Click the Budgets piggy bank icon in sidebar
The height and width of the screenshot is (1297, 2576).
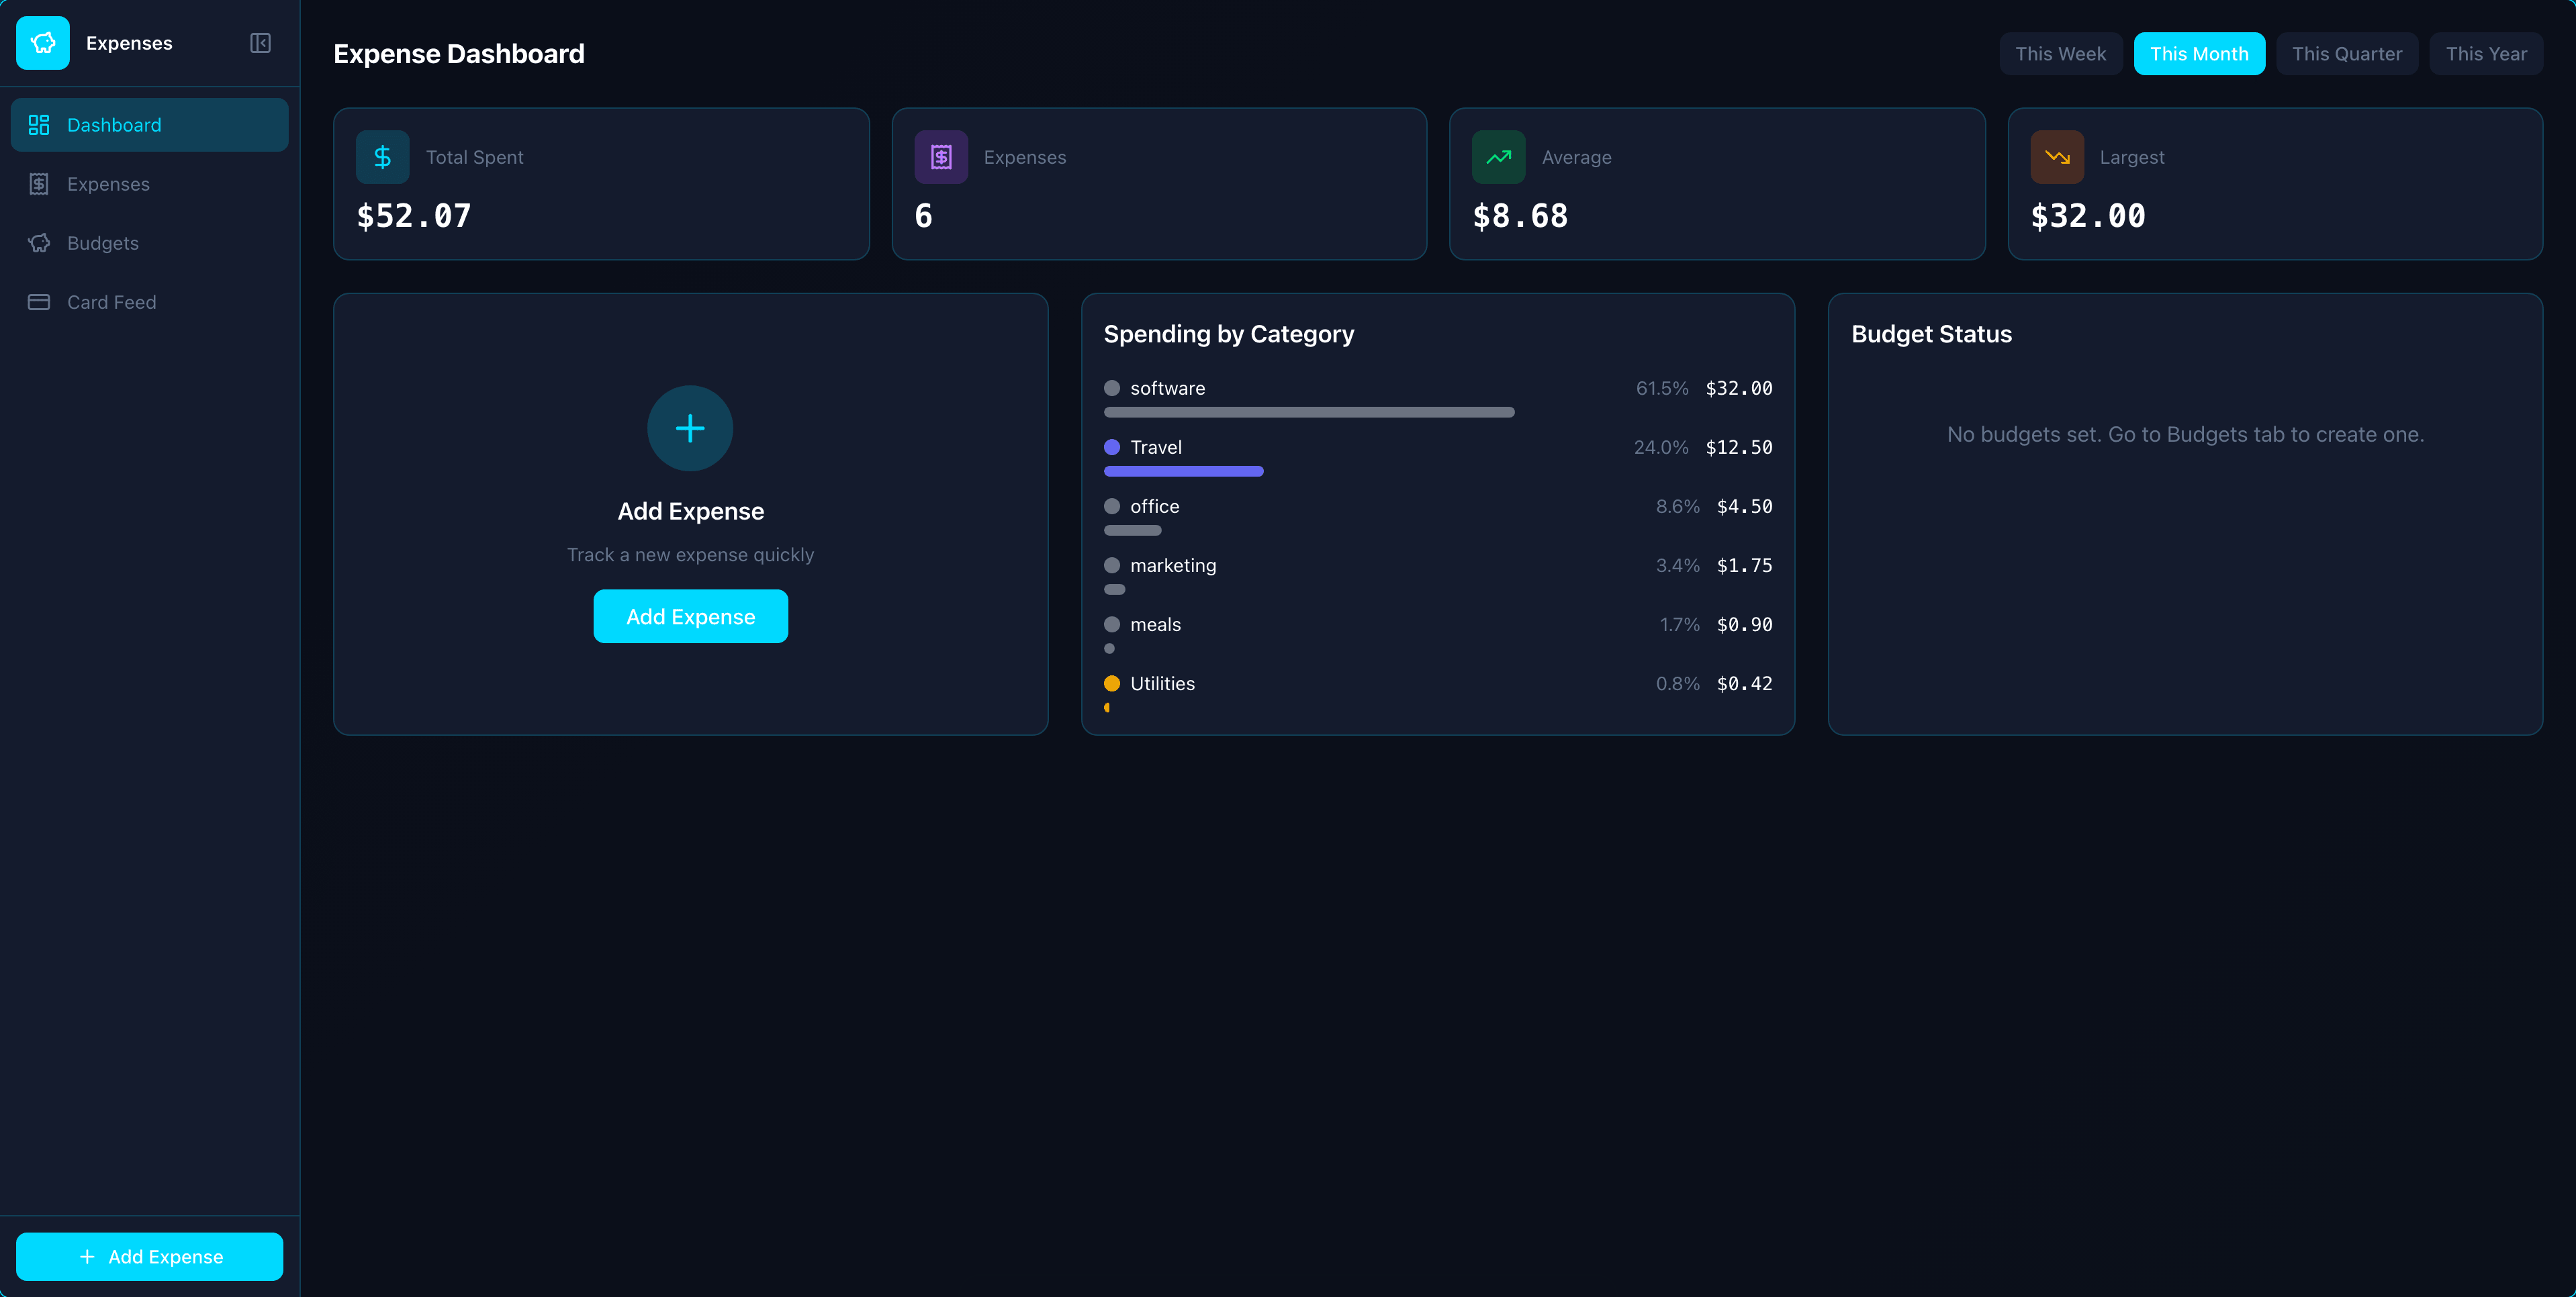click(39, 243)
